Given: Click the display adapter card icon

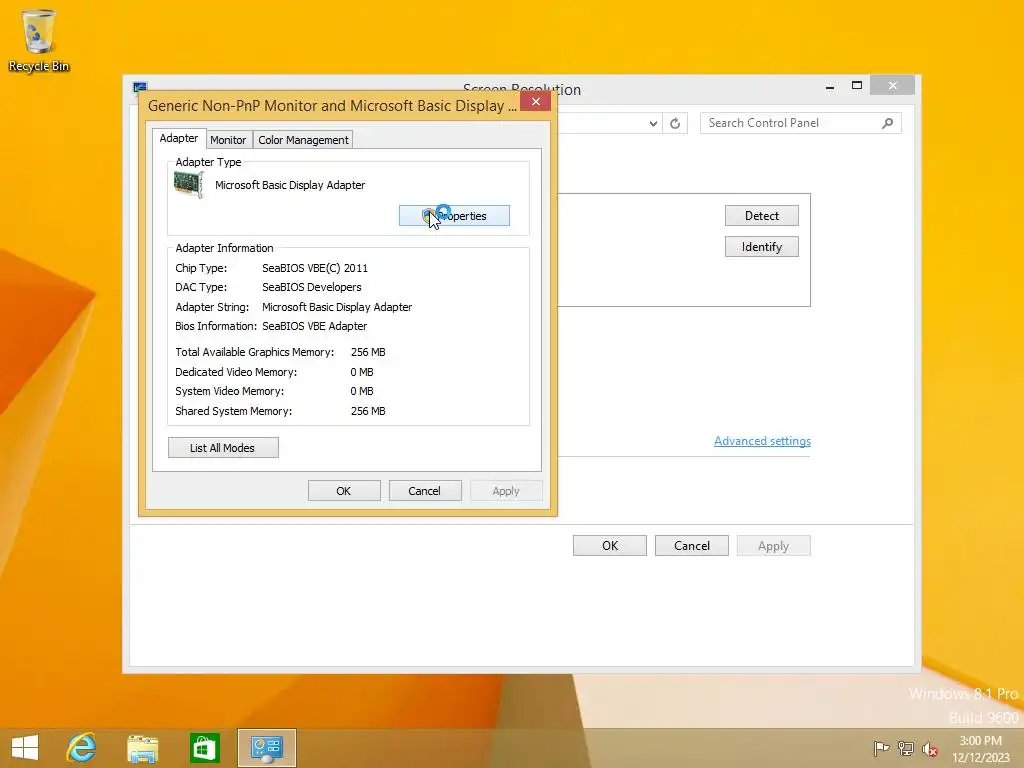Looking at the screenshot, I should click(189, 184).
